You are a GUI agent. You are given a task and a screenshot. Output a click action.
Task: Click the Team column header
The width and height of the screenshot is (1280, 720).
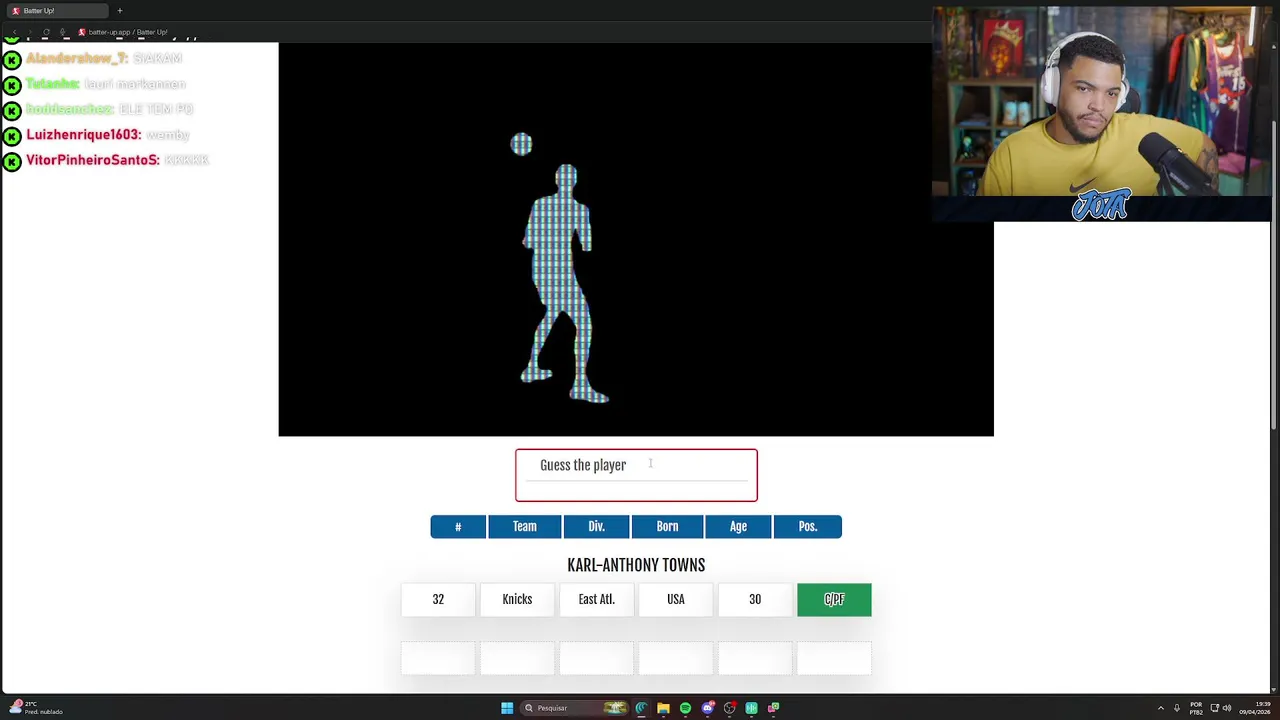(525, 527)
